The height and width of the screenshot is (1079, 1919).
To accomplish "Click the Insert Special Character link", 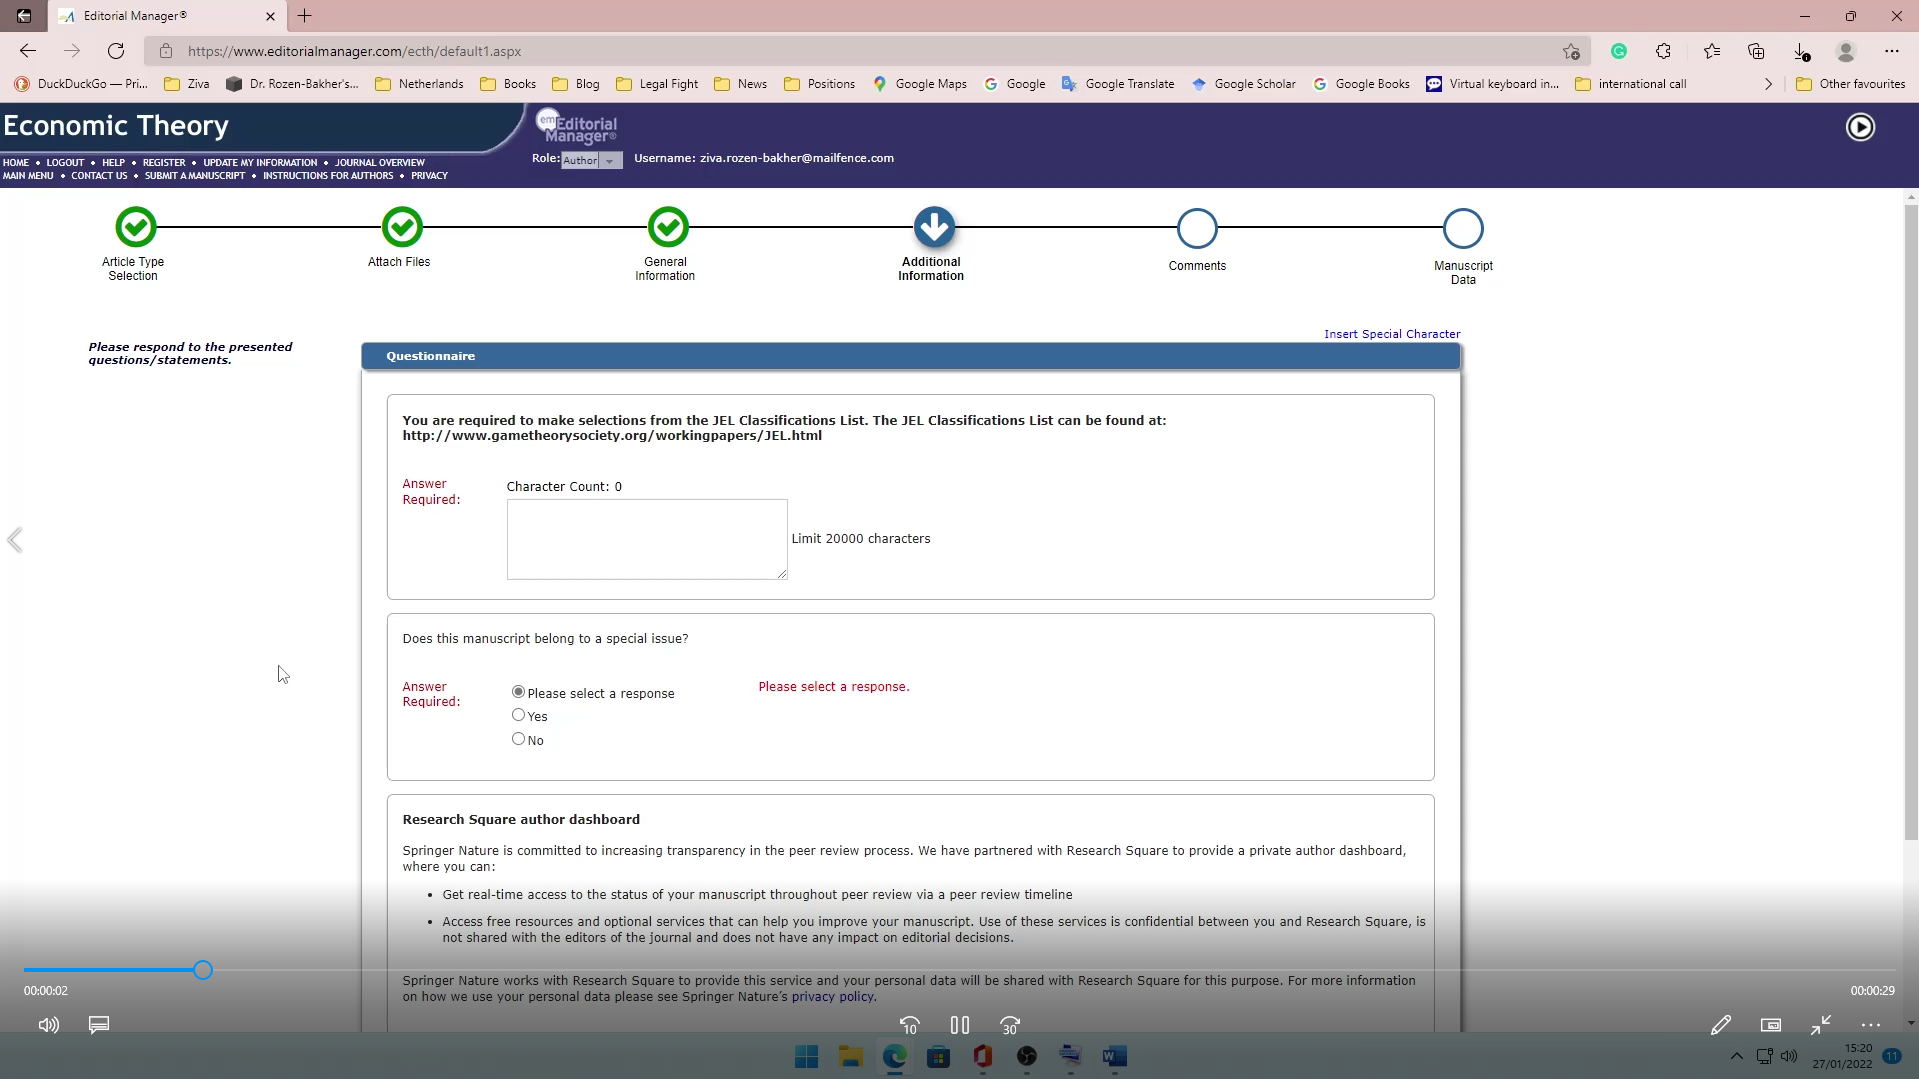I will [1392, 334].
